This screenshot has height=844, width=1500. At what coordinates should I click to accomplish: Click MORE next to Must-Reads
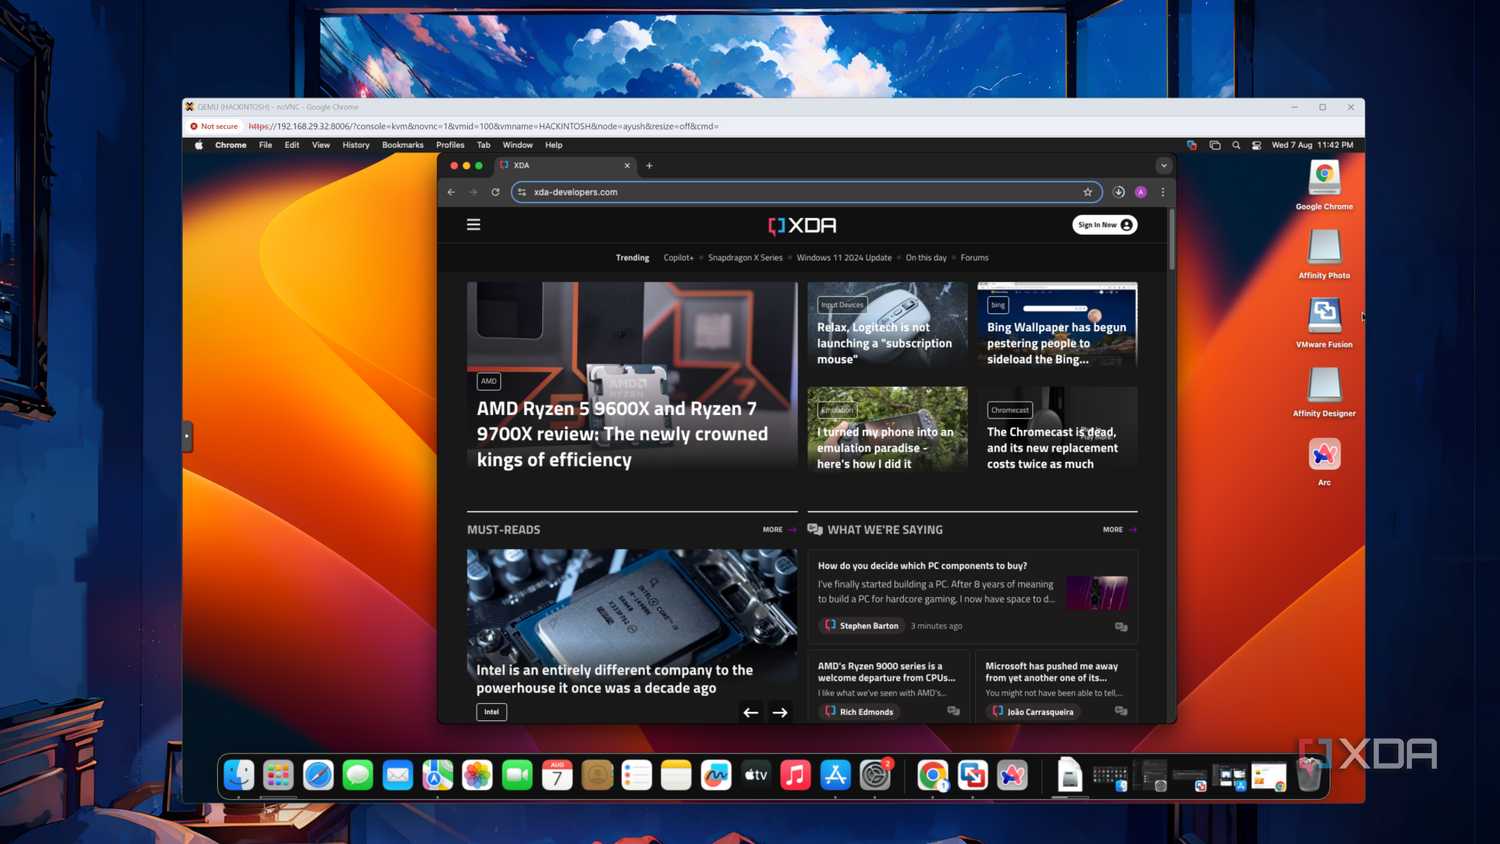tap(779, 530)
